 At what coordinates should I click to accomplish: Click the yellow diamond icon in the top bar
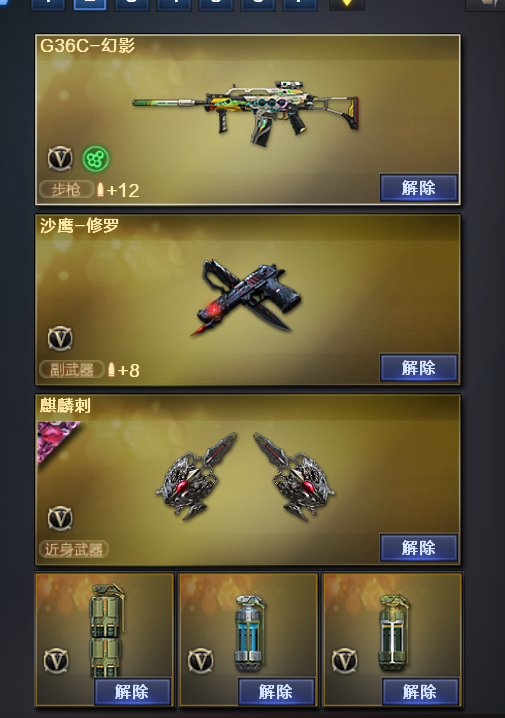point(347,4)
